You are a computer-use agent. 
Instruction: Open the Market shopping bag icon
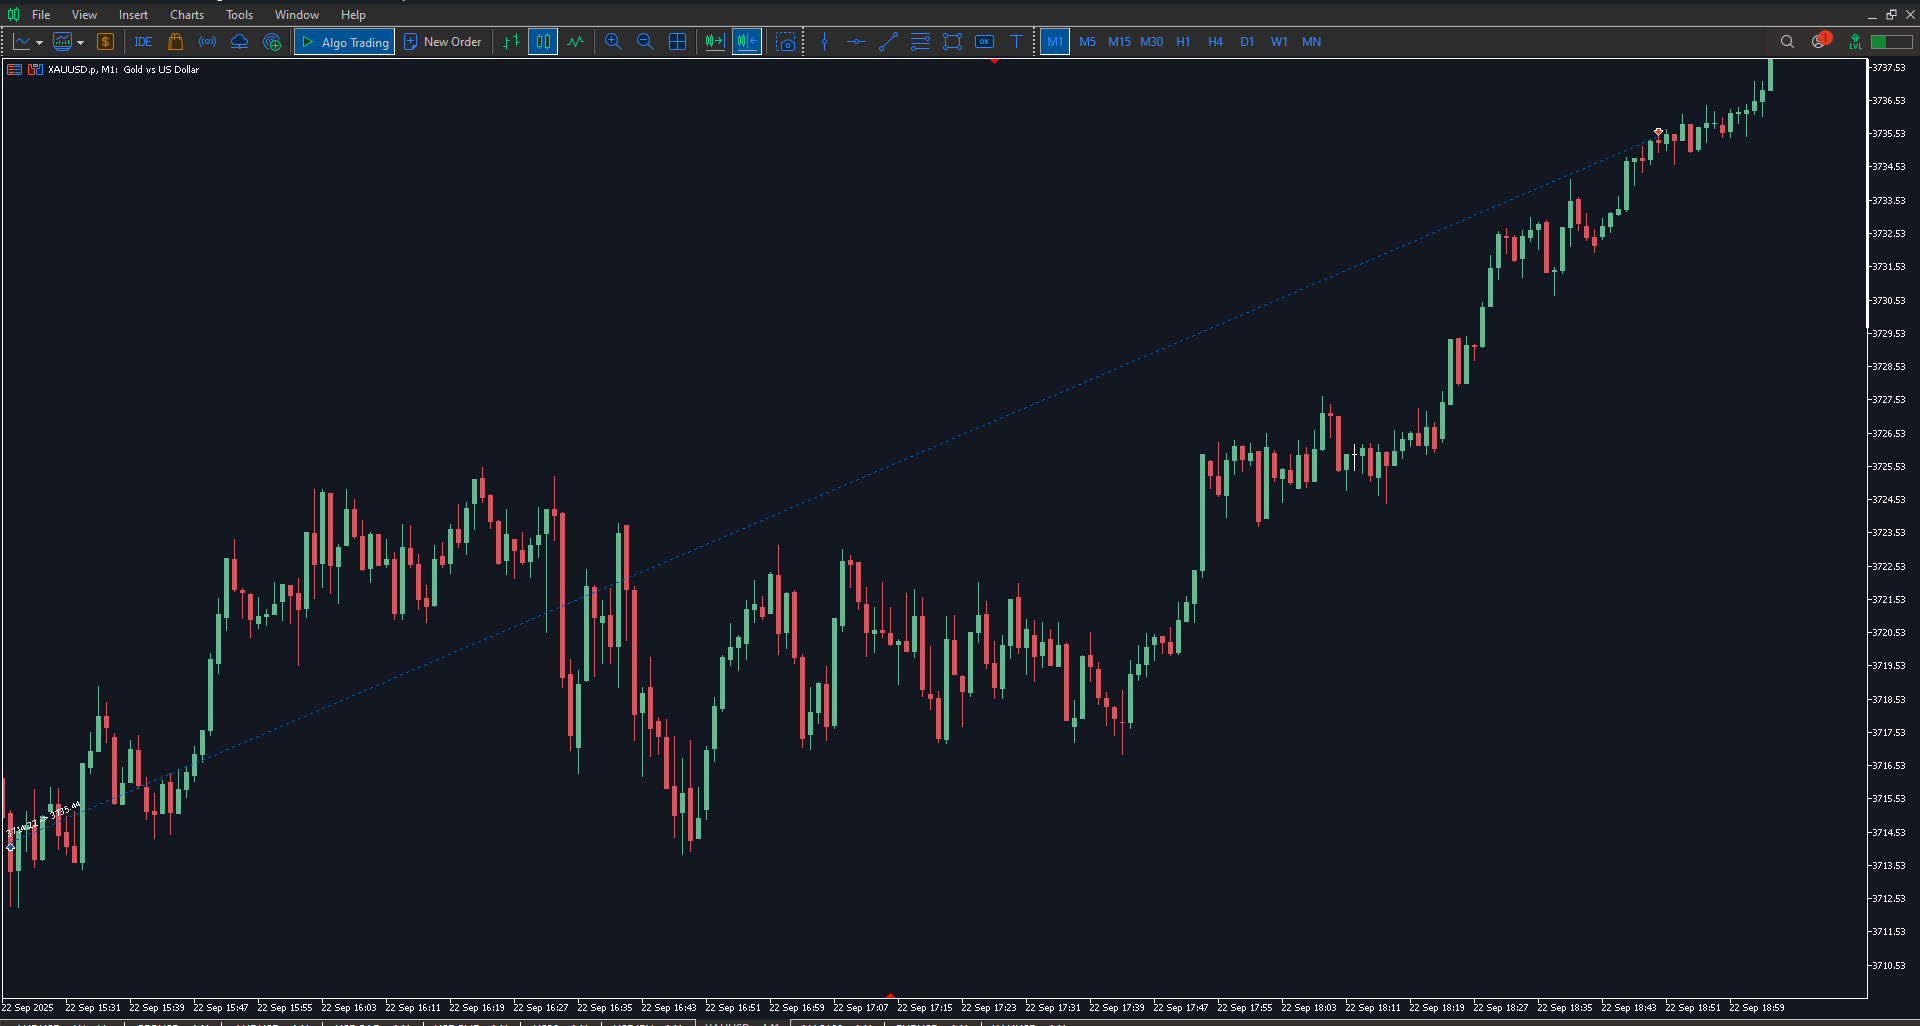coord(175,42)
